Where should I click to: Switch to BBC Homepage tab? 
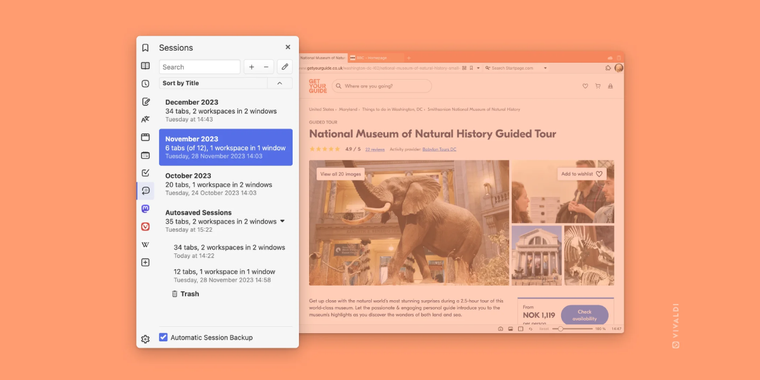tap(376, 58)
